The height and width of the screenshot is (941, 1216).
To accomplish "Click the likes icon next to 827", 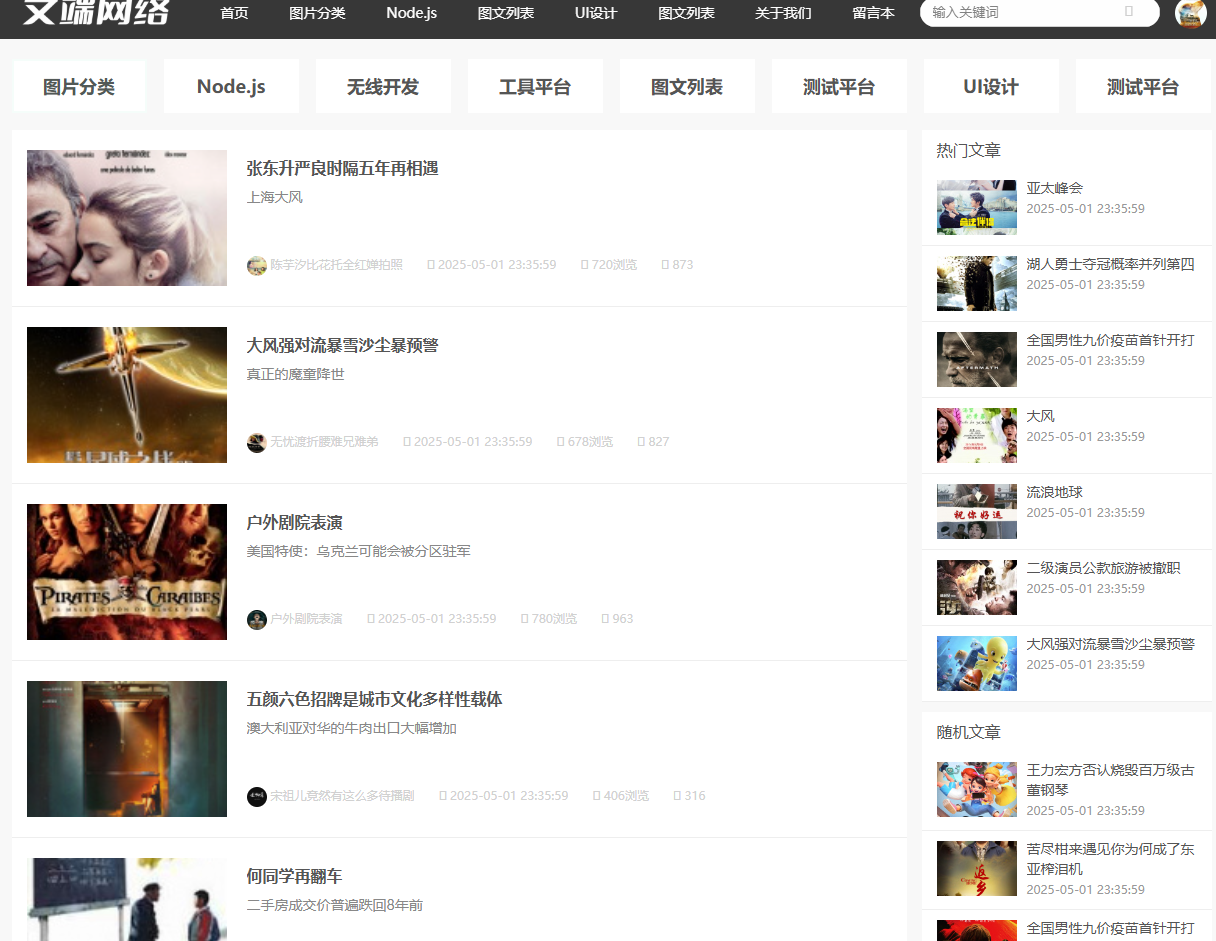I will (x=641, y=442).
